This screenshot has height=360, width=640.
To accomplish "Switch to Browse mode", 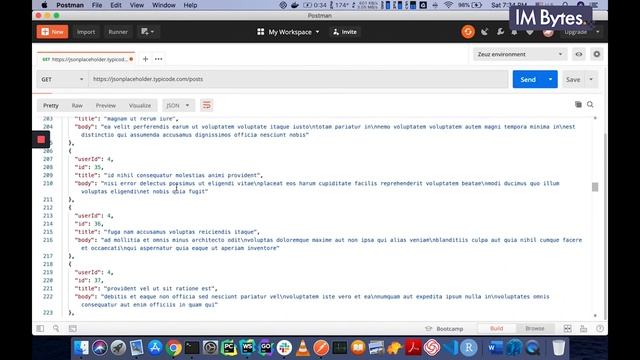I will pyautogui.click(x=535, y=329).
